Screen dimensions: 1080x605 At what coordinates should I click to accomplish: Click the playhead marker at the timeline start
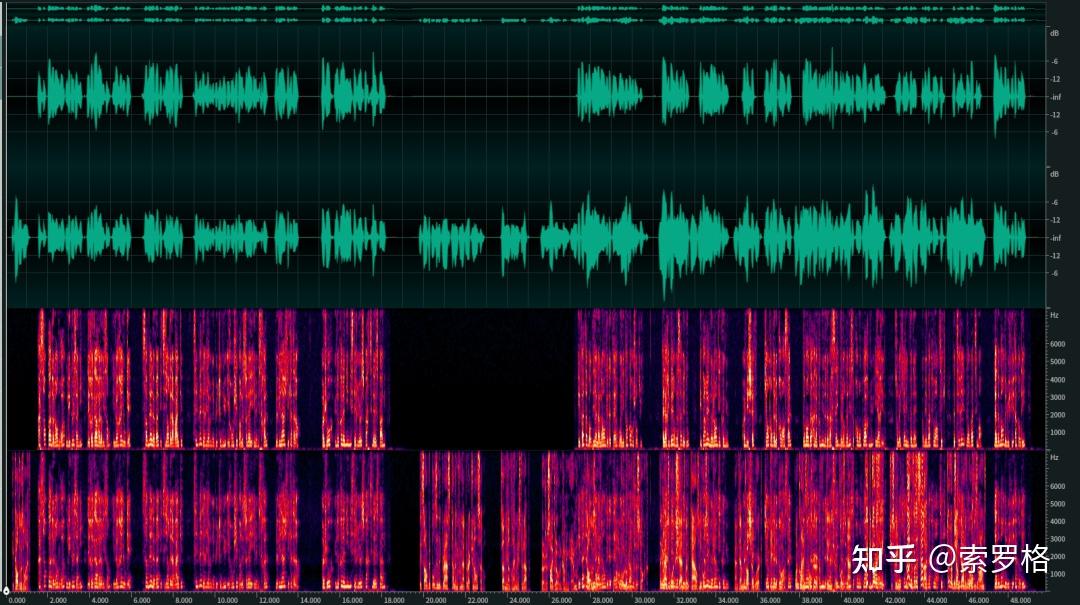coord(6,591)
